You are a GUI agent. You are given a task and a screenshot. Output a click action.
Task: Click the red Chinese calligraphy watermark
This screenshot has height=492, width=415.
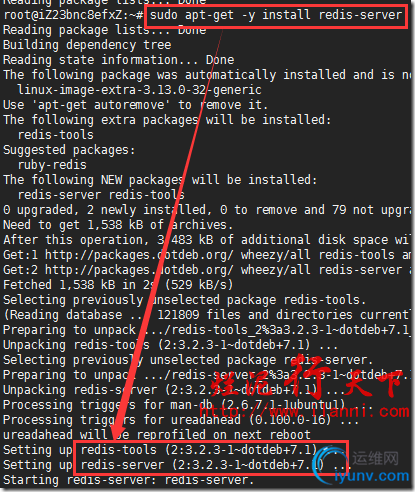click(307, 379)
